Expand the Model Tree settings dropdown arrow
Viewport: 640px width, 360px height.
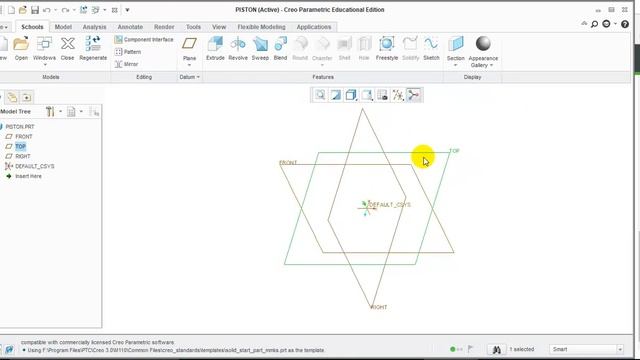point(60,111)
